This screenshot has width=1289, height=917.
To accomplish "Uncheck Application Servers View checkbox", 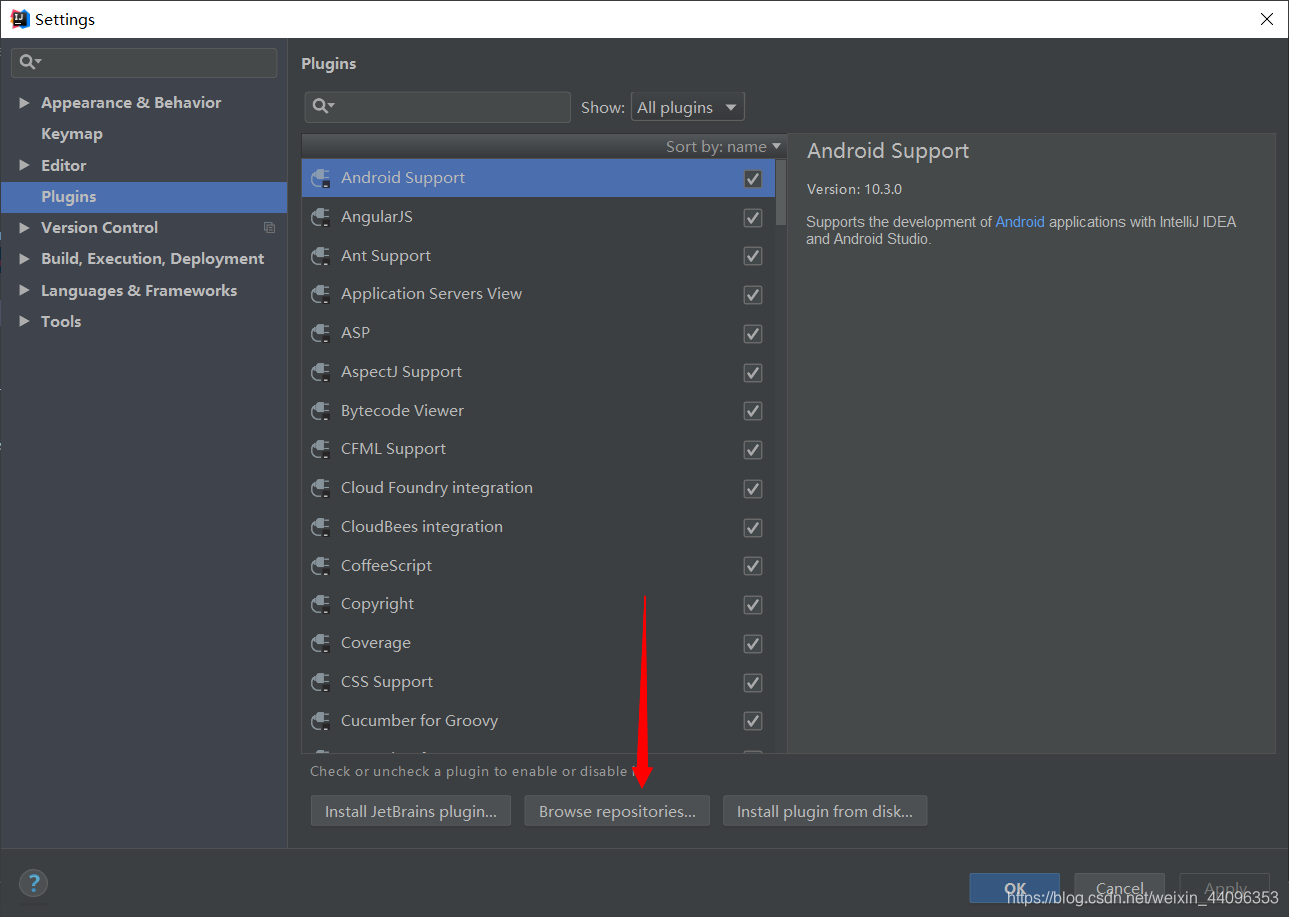I will click(x=753, y=295).
